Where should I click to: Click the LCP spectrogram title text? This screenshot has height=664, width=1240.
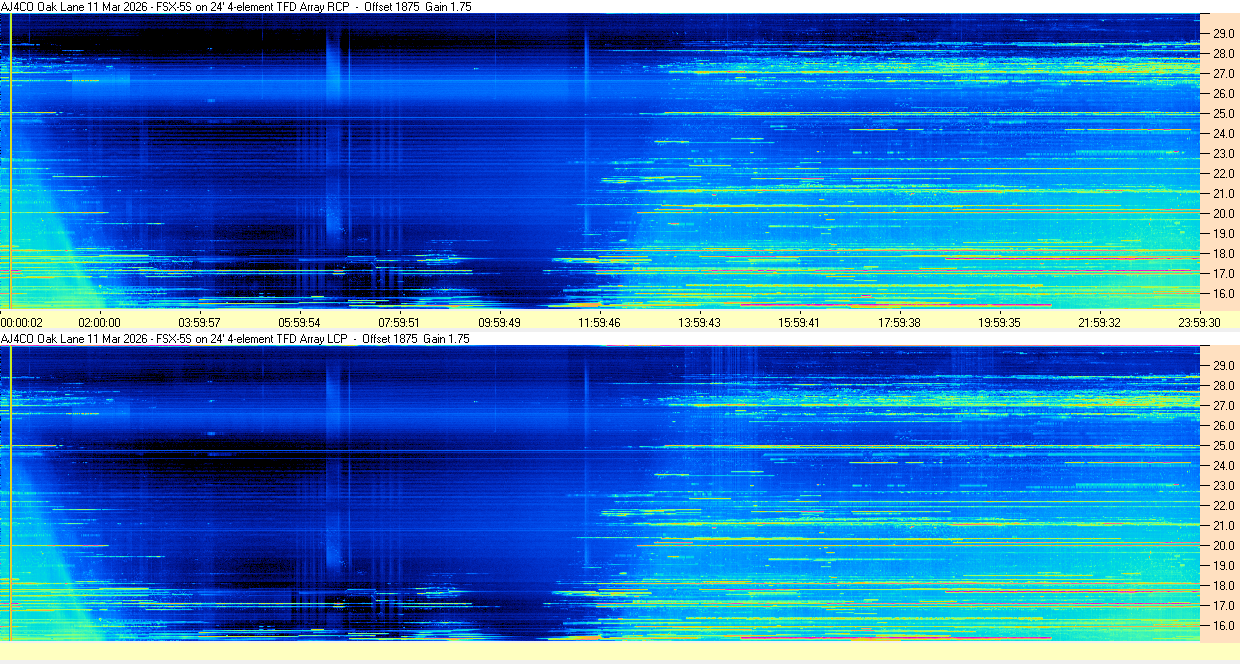[235, 339]
